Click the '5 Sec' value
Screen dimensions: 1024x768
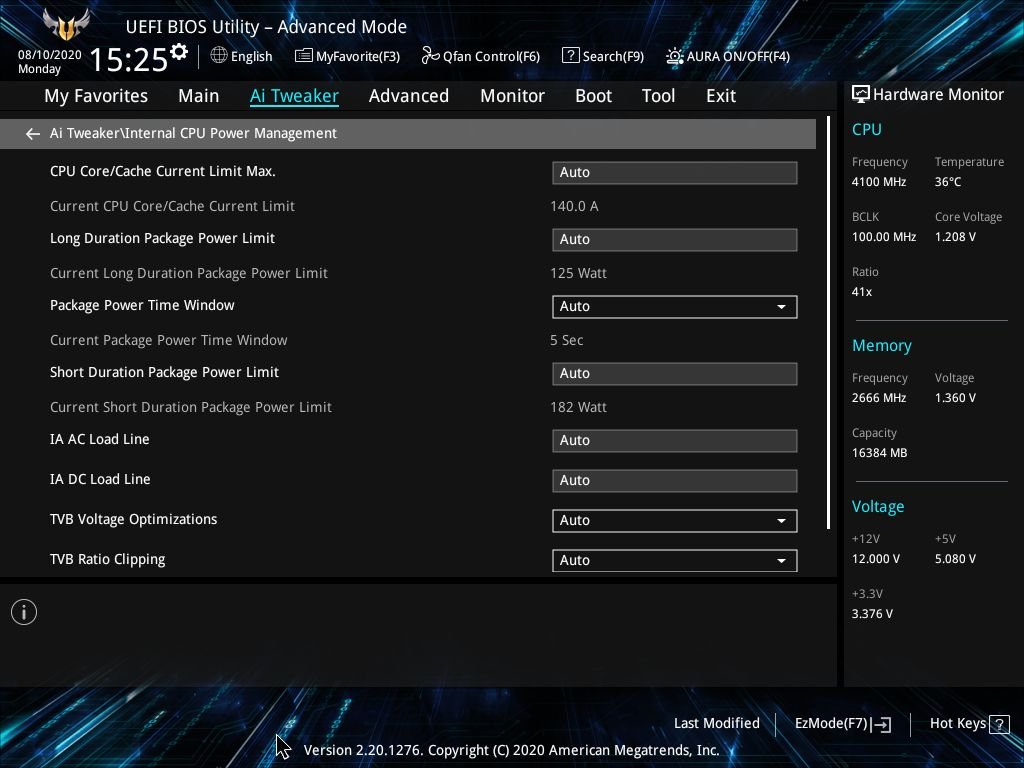click(x=566, y=340)
